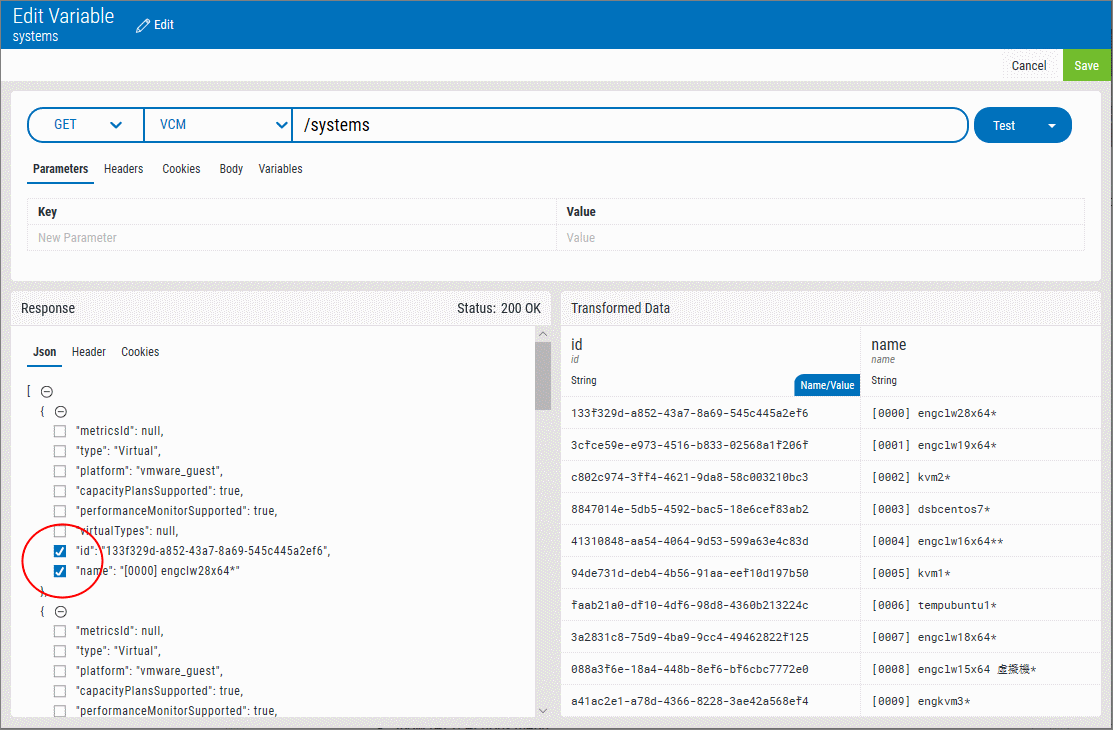Enable the first "metricsId" checkbox
The height and width of the screenshot is (730, 1113).
tap(60, 431)
